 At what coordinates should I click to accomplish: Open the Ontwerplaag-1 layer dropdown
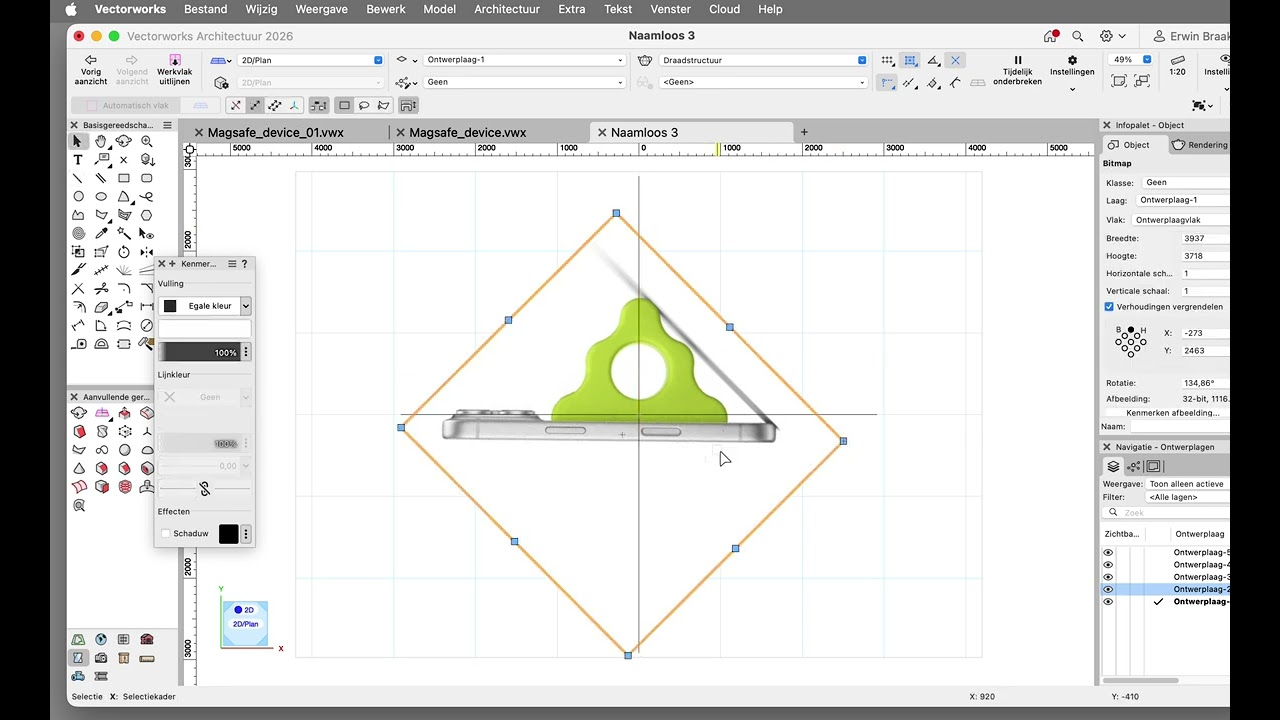tap(524, 60)
